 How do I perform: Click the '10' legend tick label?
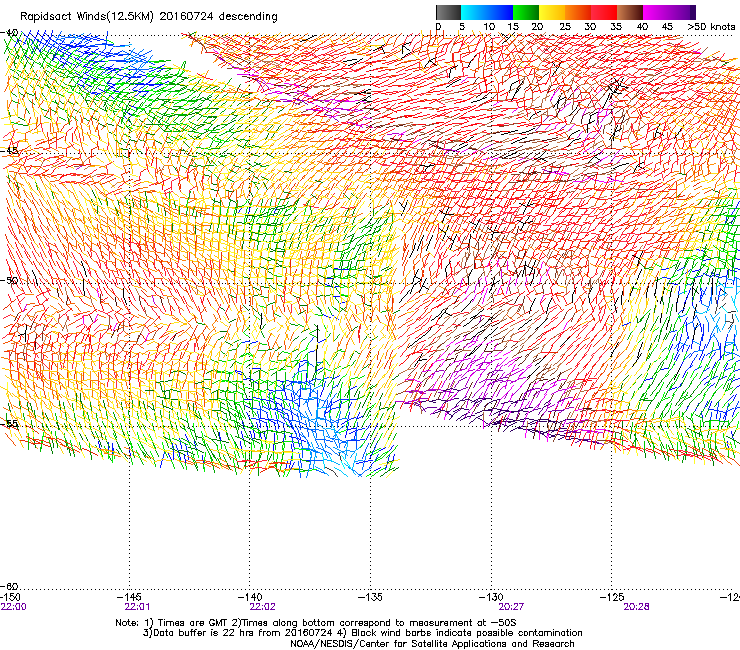489,26
